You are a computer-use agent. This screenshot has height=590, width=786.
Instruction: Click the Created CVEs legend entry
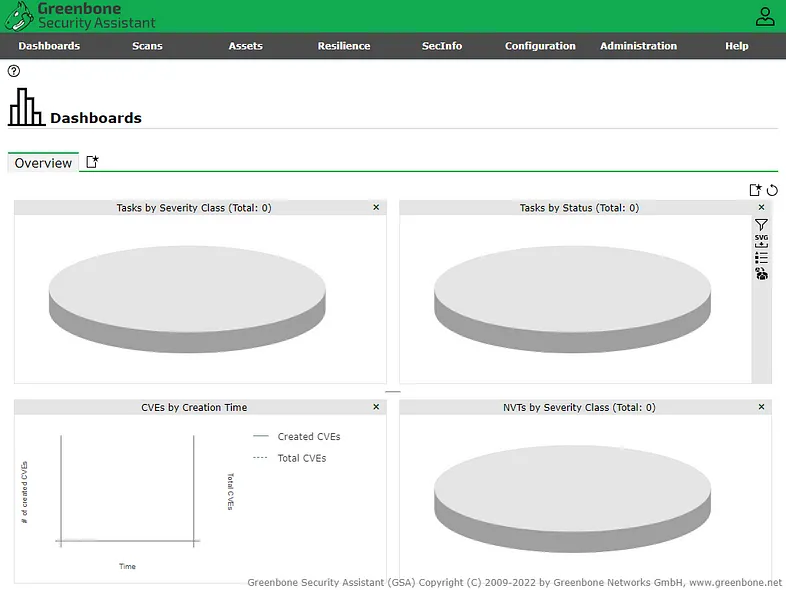coord(296,437)
